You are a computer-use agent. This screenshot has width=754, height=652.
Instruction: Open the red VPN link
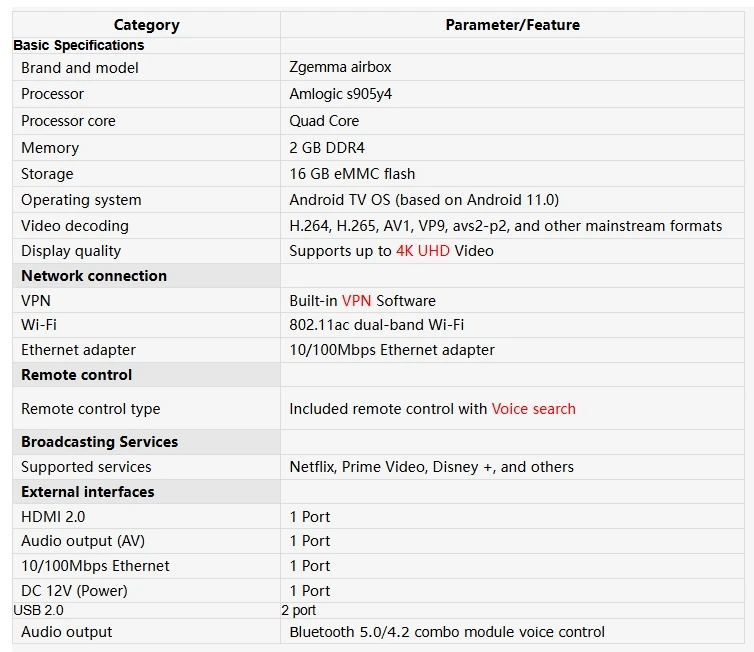pyautogui.click(x=356, y=300)
